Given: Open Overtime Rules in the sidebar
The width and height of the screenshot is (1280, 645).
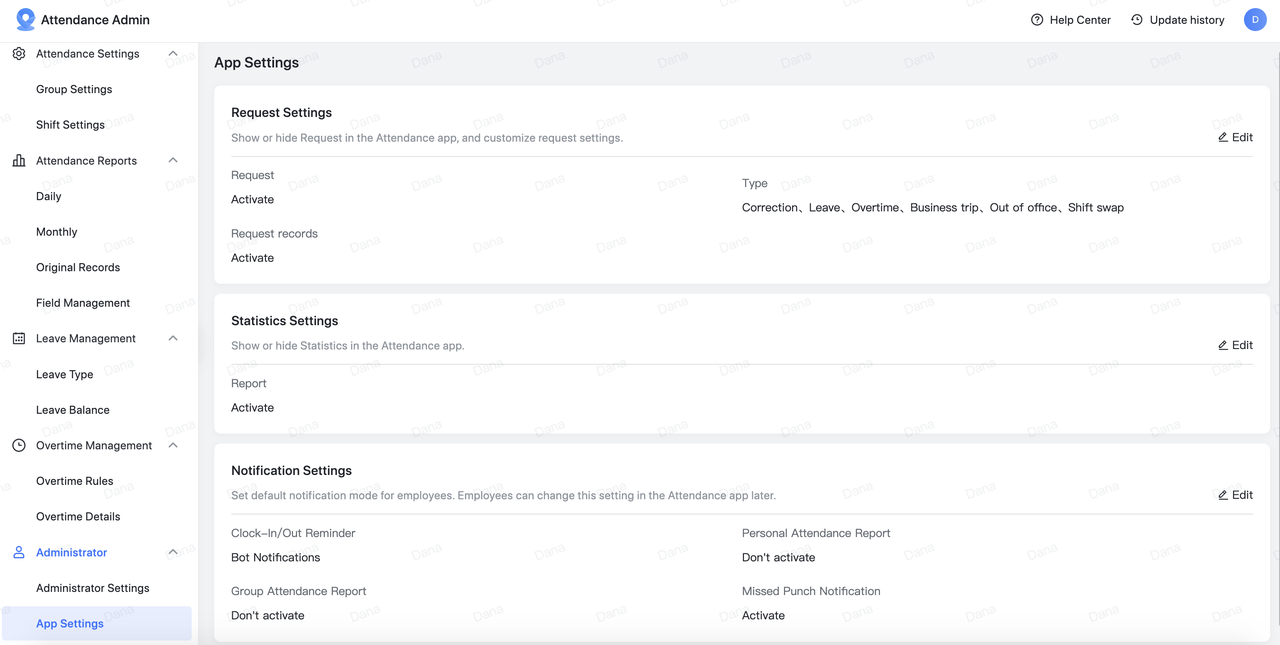Looking at the screenshot, I should tap(75, 481).
